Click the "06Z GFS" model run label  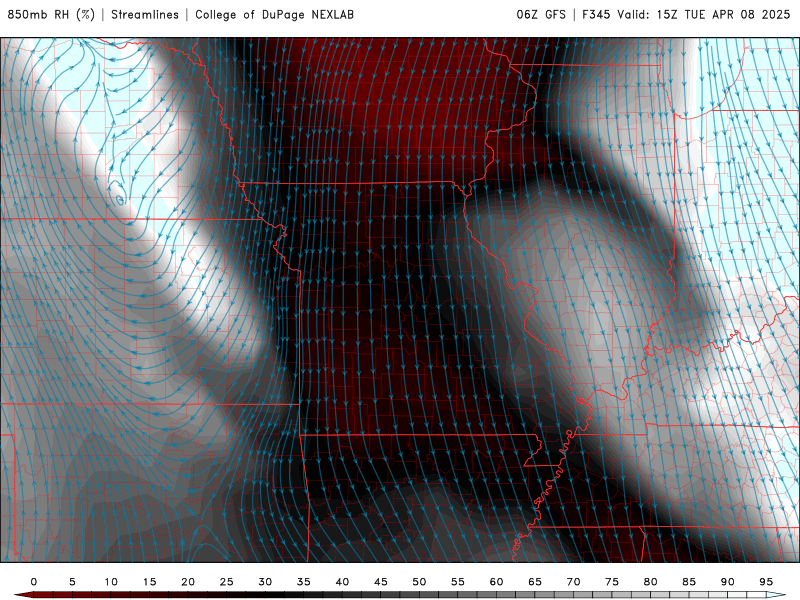[541, 15]
